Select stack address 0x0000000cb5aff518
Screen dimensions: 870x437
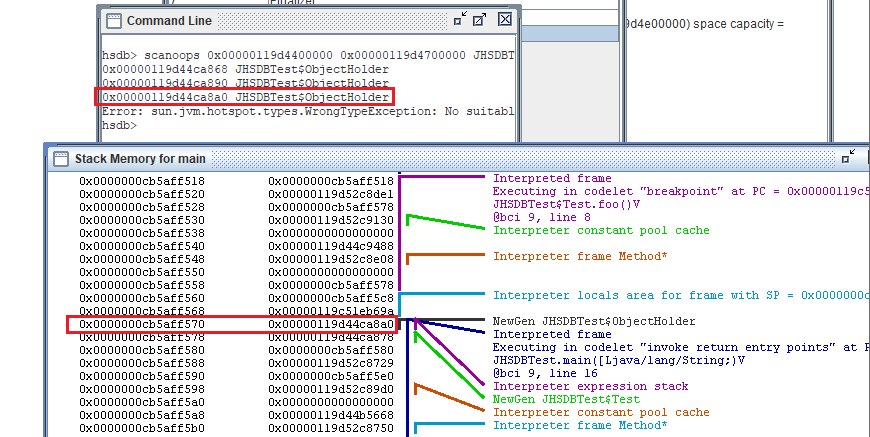142,180
